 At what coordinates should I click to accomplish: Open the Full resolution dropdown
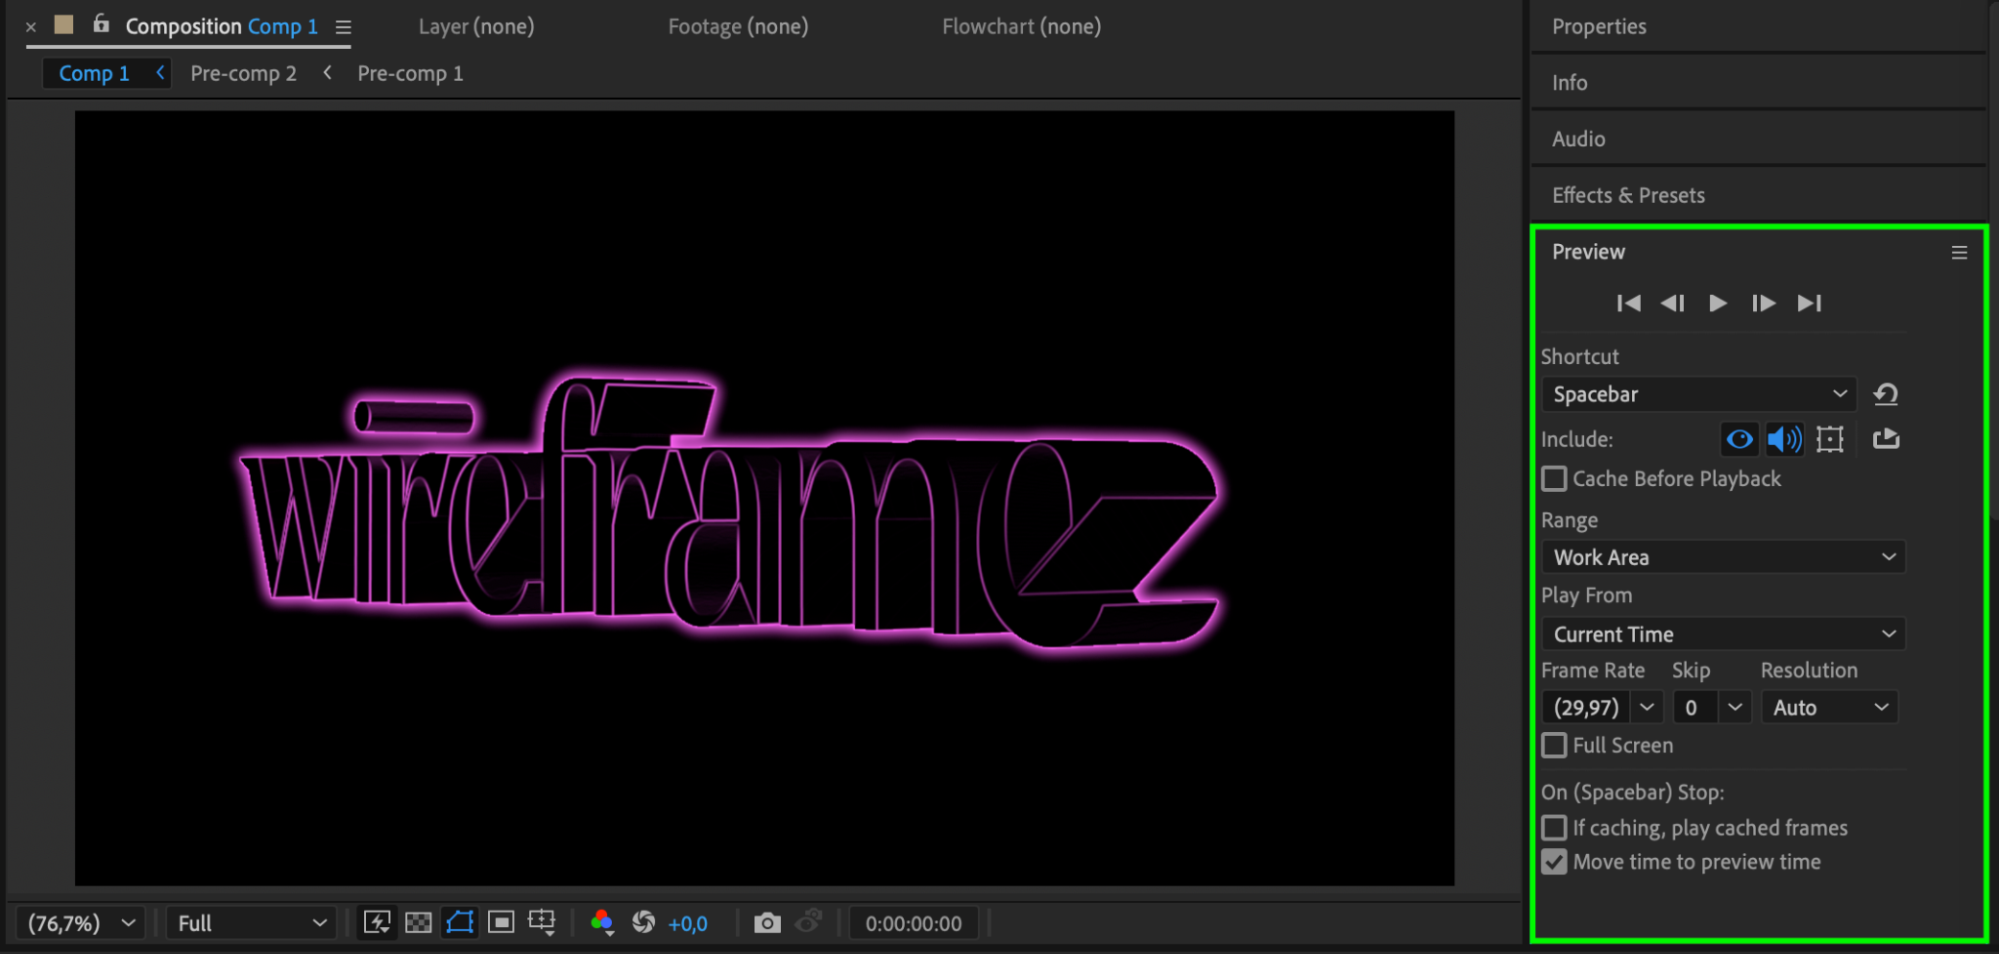point(251,923)
